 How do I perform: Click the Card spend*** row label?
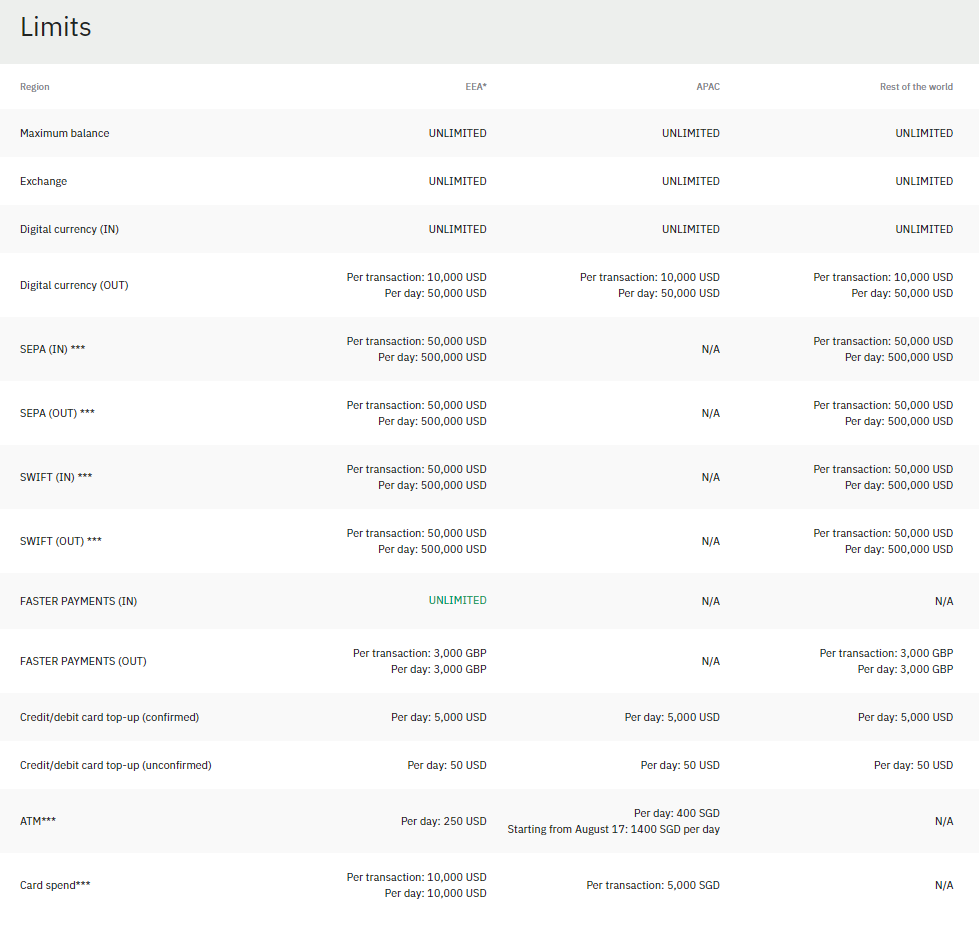pyautogui.click(x=55, y=885)
